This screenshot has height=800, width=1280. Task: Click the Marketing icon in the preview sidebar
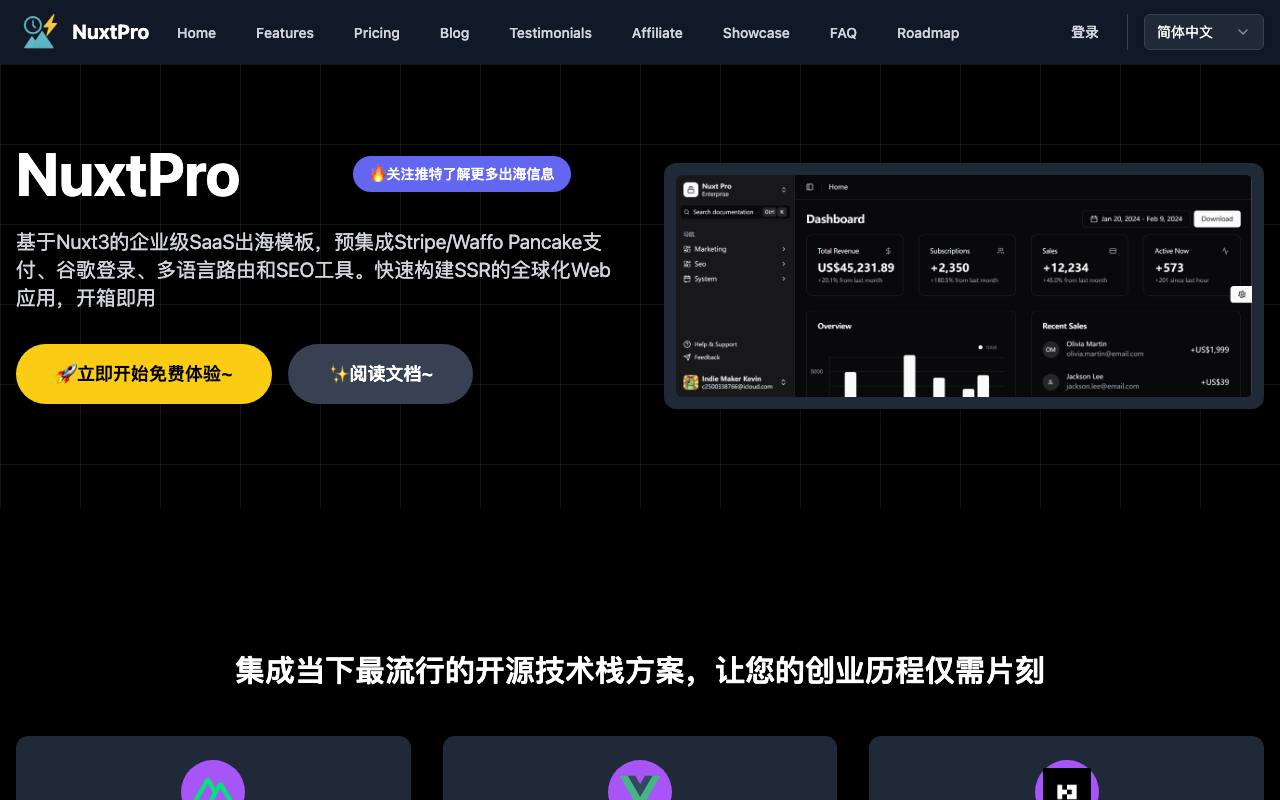[x=687, y=249]
